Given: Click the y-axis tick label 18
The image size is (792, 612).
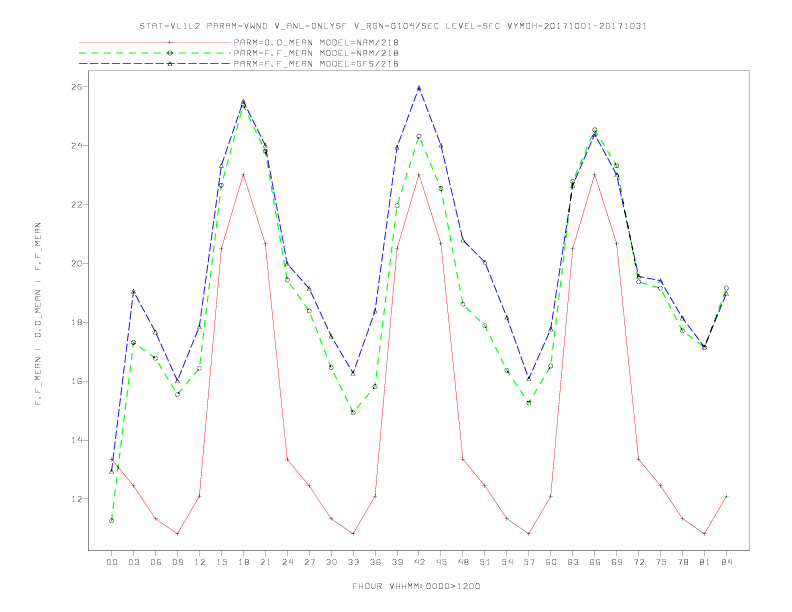Looking at the screenshot, I should pos(77,322).
